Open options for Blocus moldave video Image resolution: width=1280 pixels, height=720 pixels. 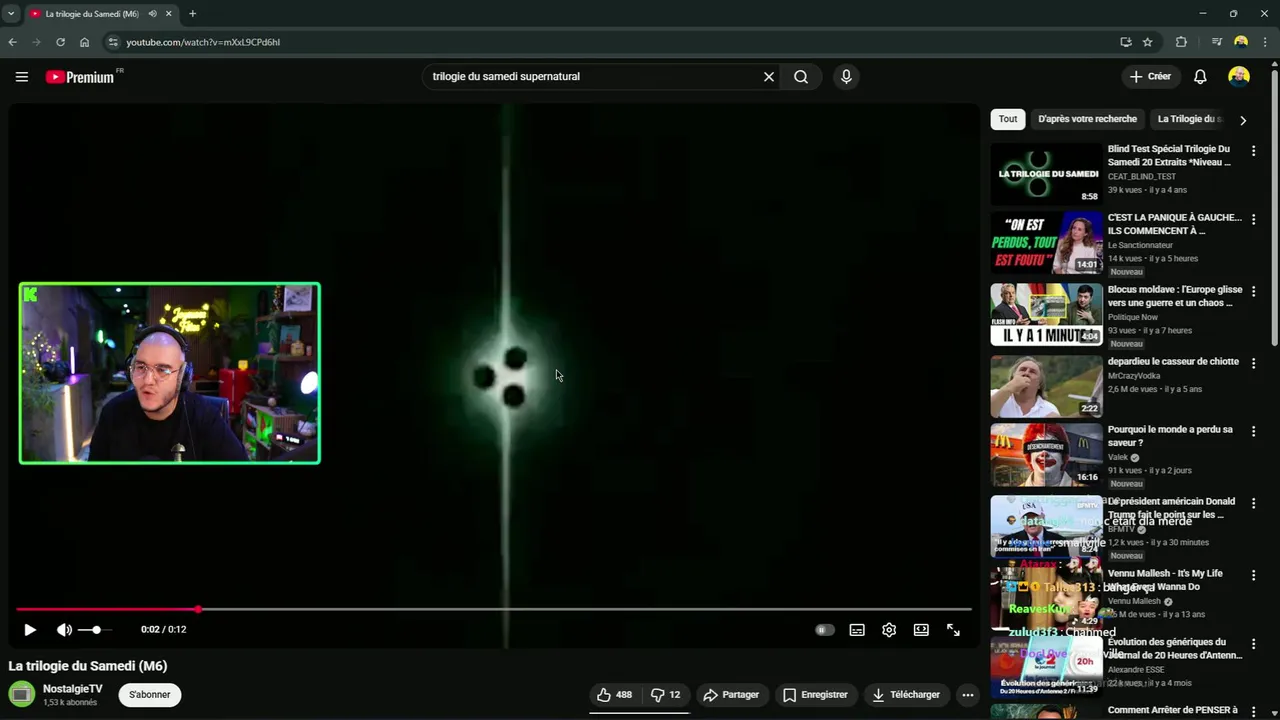coord(1253,291)
